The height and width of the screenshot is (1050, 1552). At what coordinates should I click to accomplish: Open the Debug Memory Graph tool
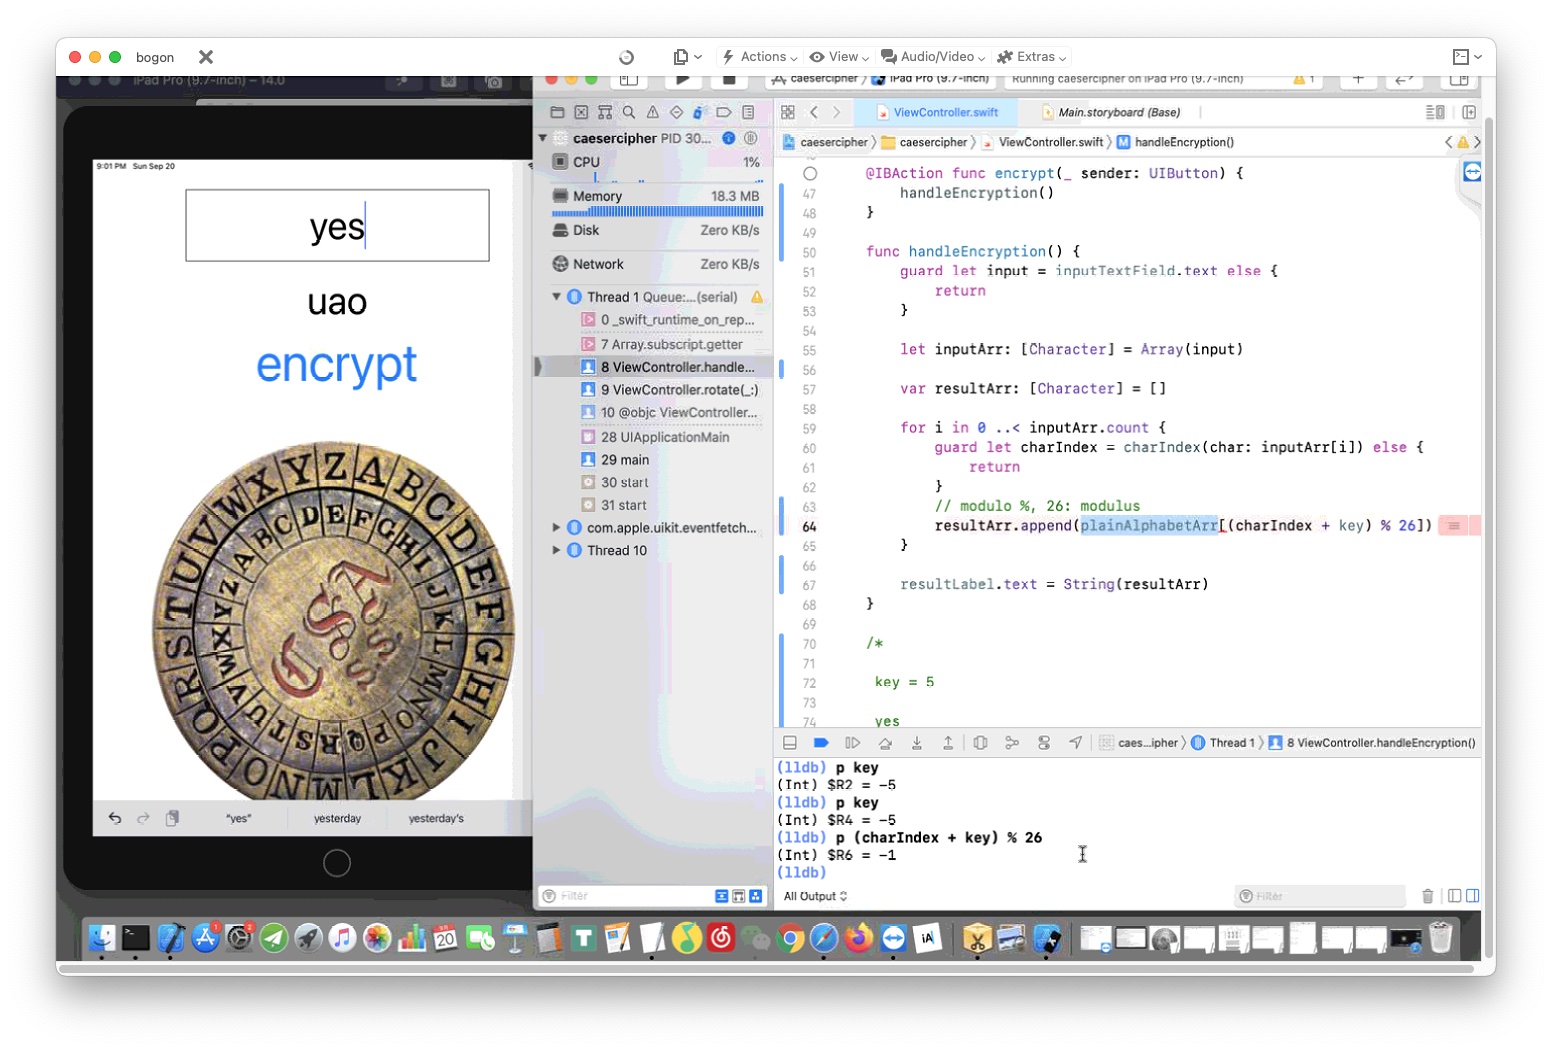point(1012,743)
